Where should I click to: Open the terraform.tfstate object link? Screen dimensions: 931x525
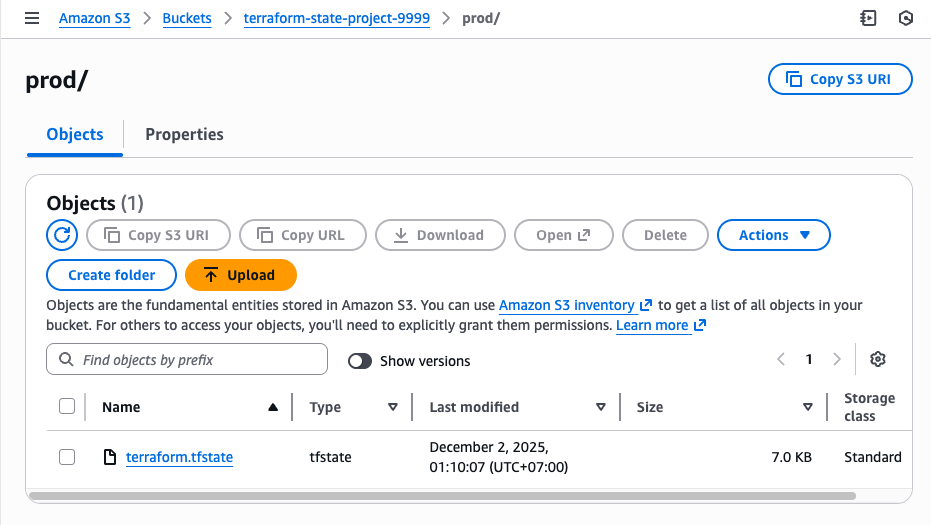pos(179,457)
